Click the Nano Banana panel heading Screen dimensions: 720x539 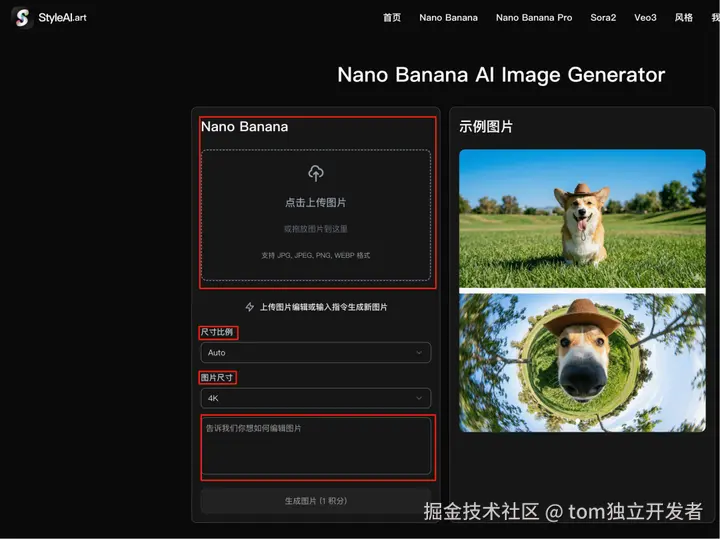(244, 126)
